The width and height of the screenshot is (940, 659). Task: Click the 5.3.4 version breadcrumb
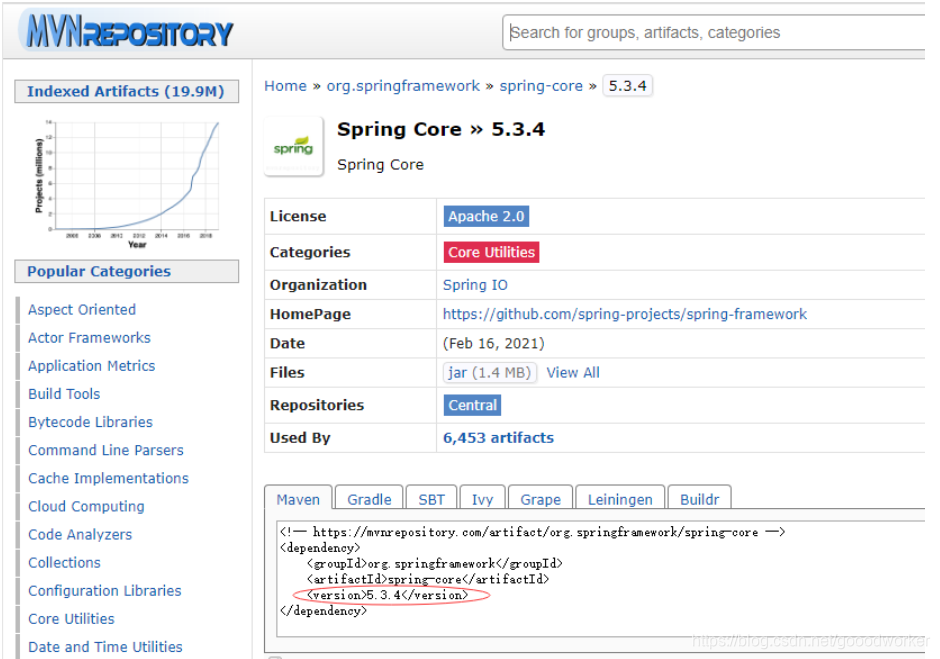pos(627,86)
